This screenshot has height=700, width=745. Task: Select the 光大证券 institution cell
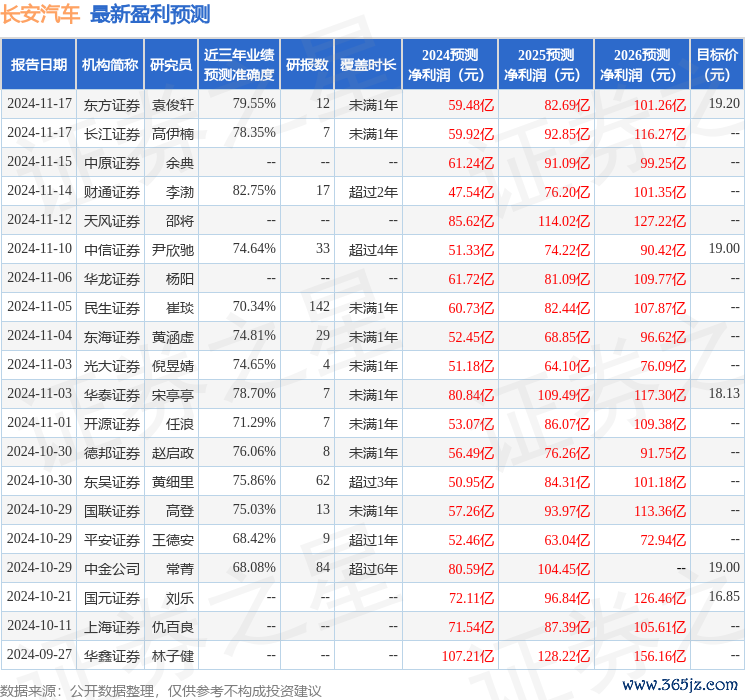pos(112,365)
